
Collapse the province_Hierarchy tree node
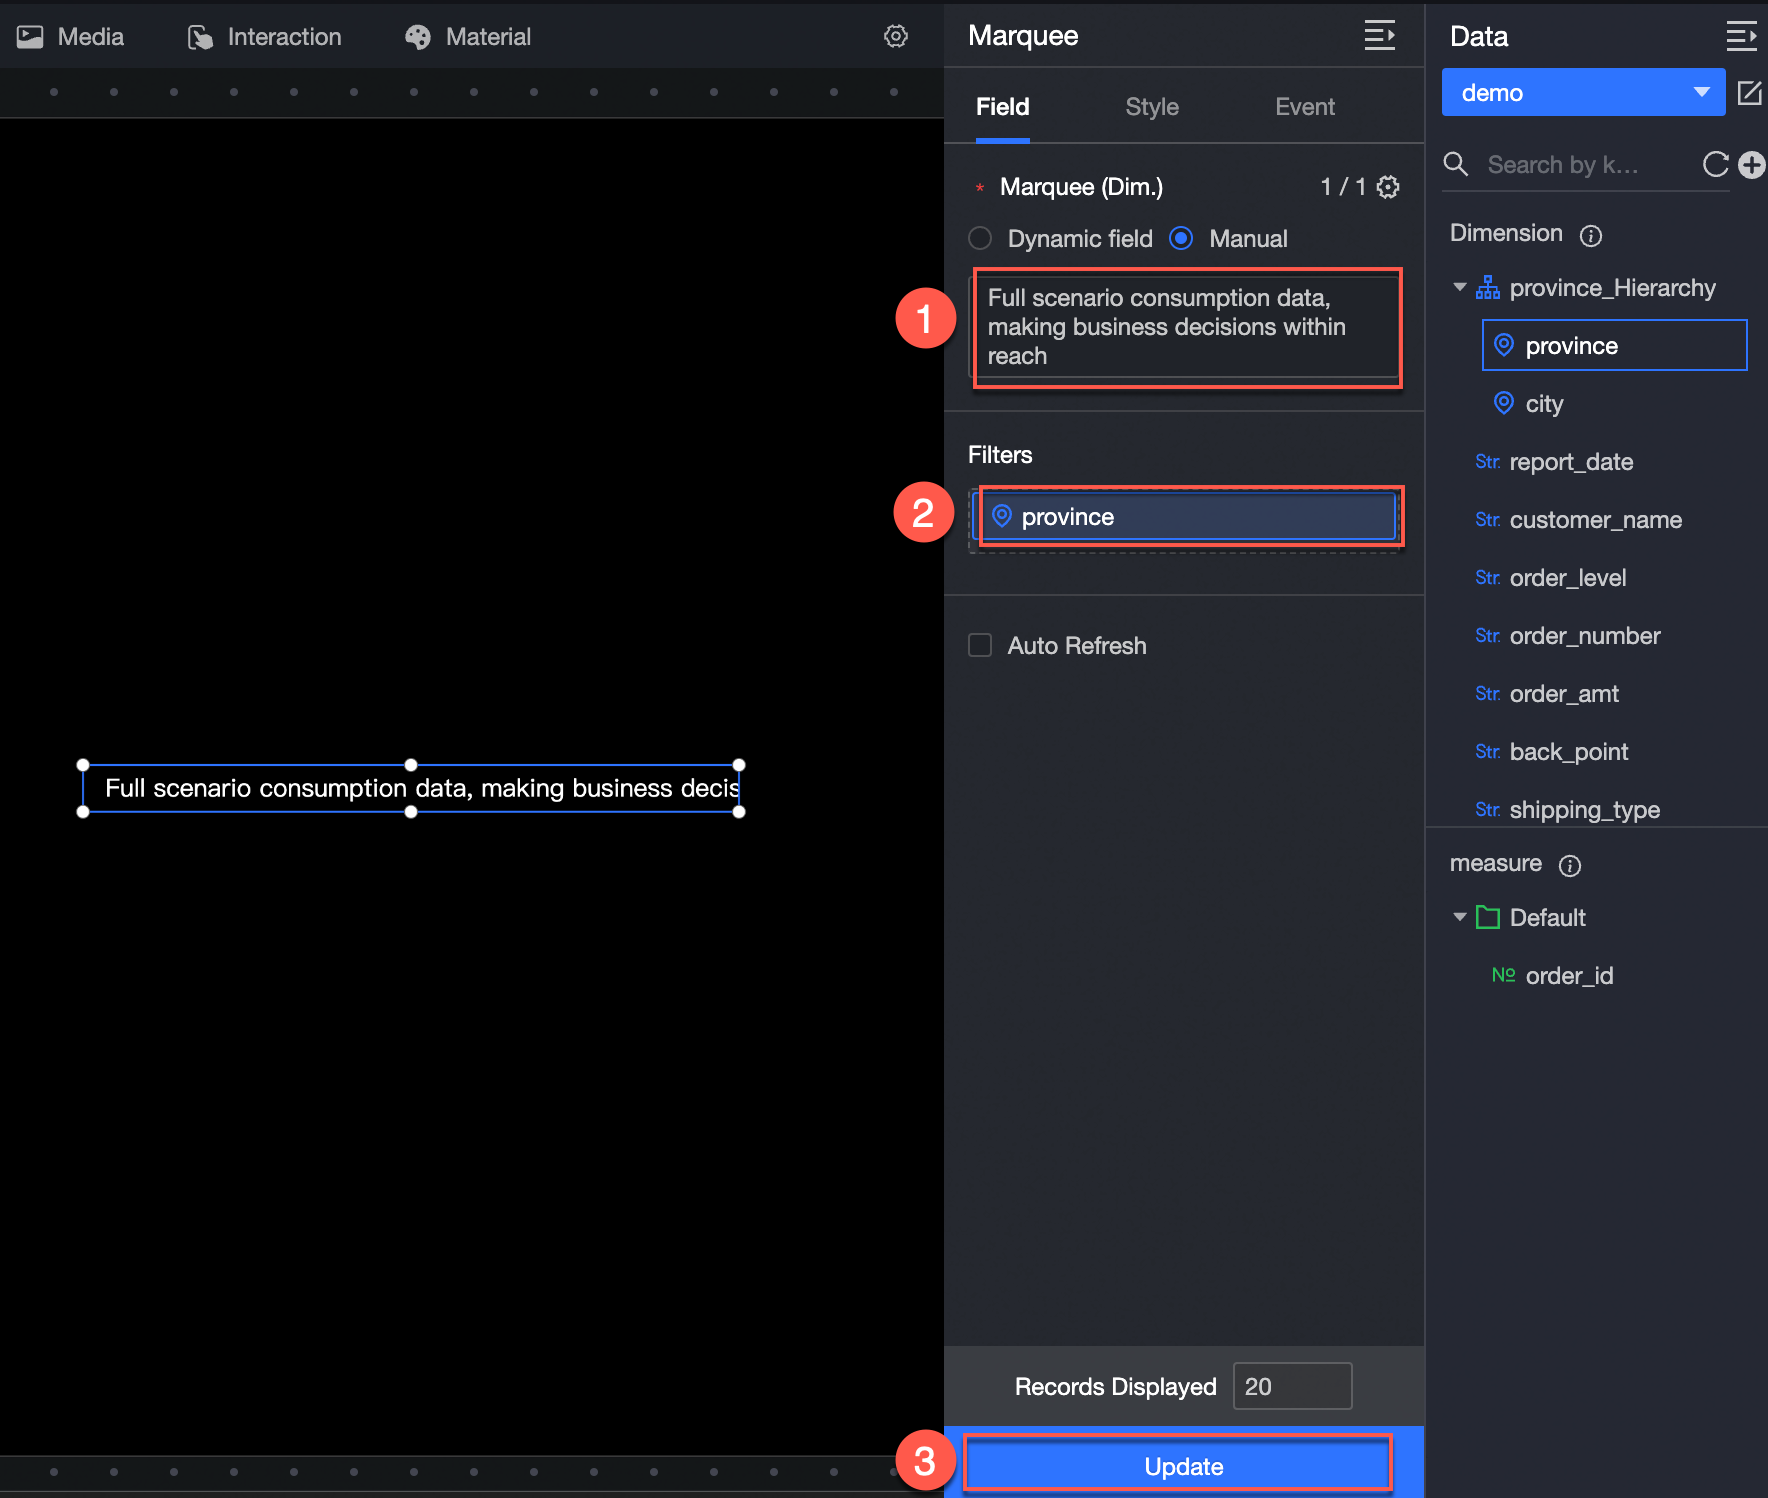coord(1460,288)
